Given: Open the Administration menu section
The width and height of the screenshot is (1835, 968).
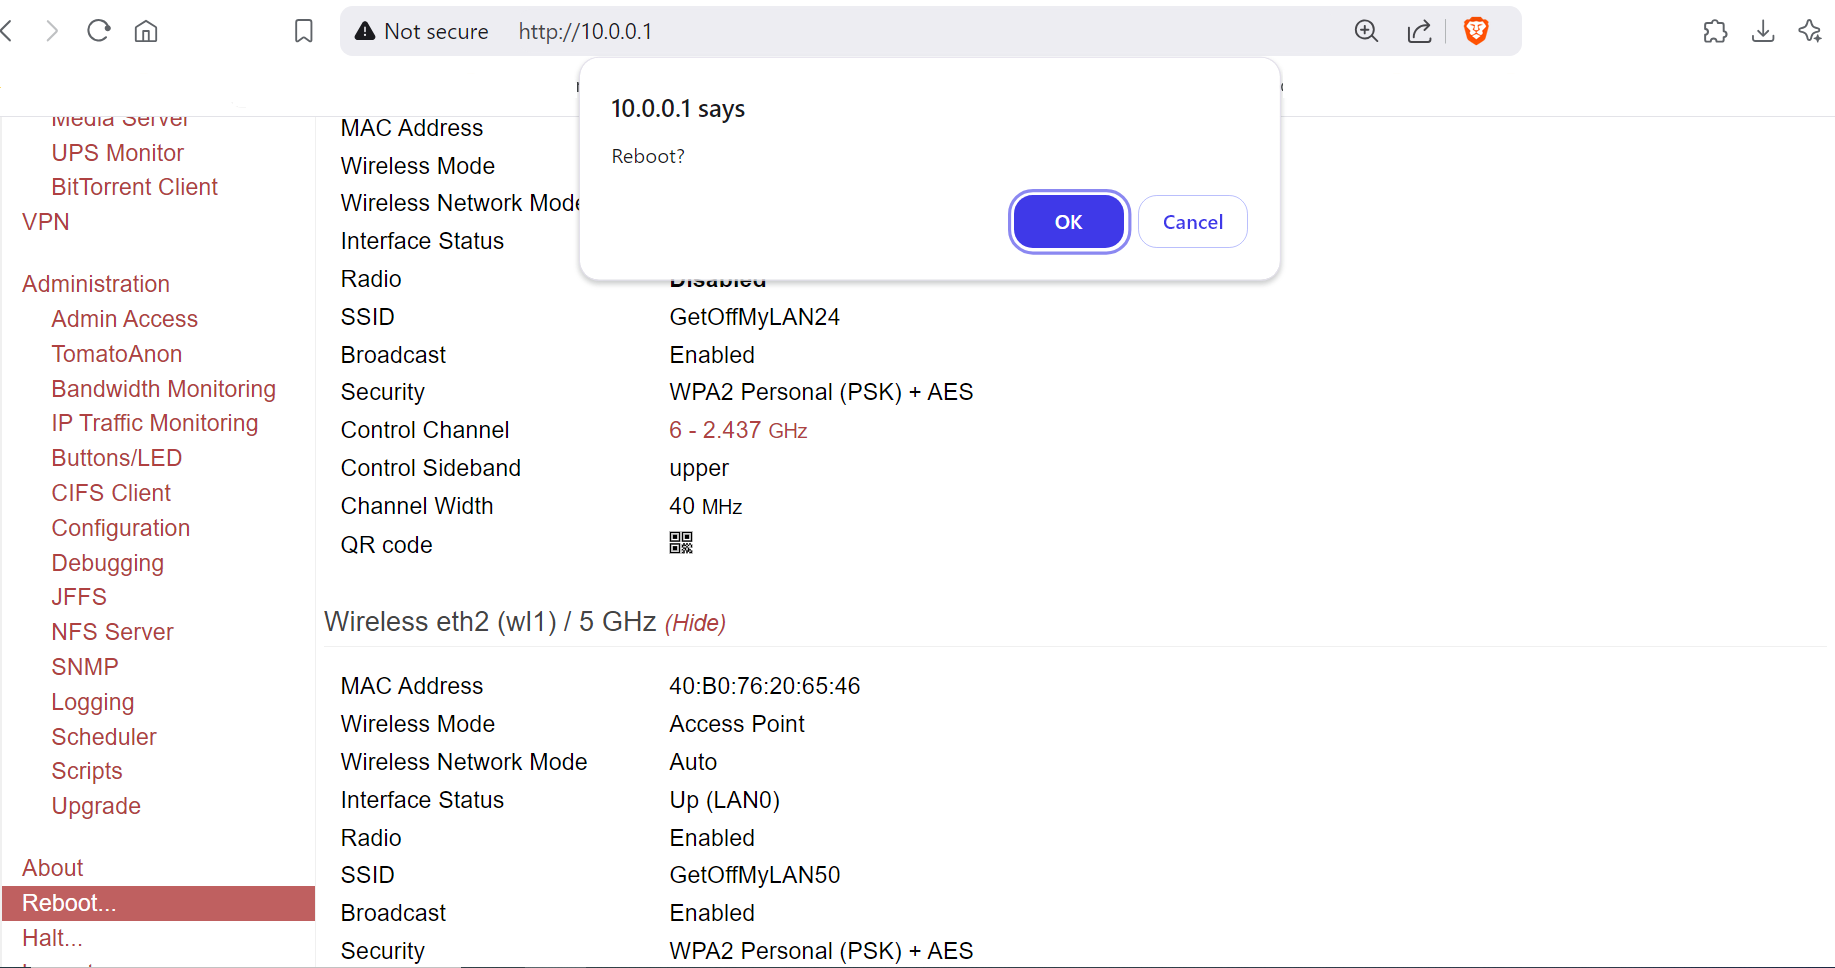Looking at the screenshot, I should 96,284.
